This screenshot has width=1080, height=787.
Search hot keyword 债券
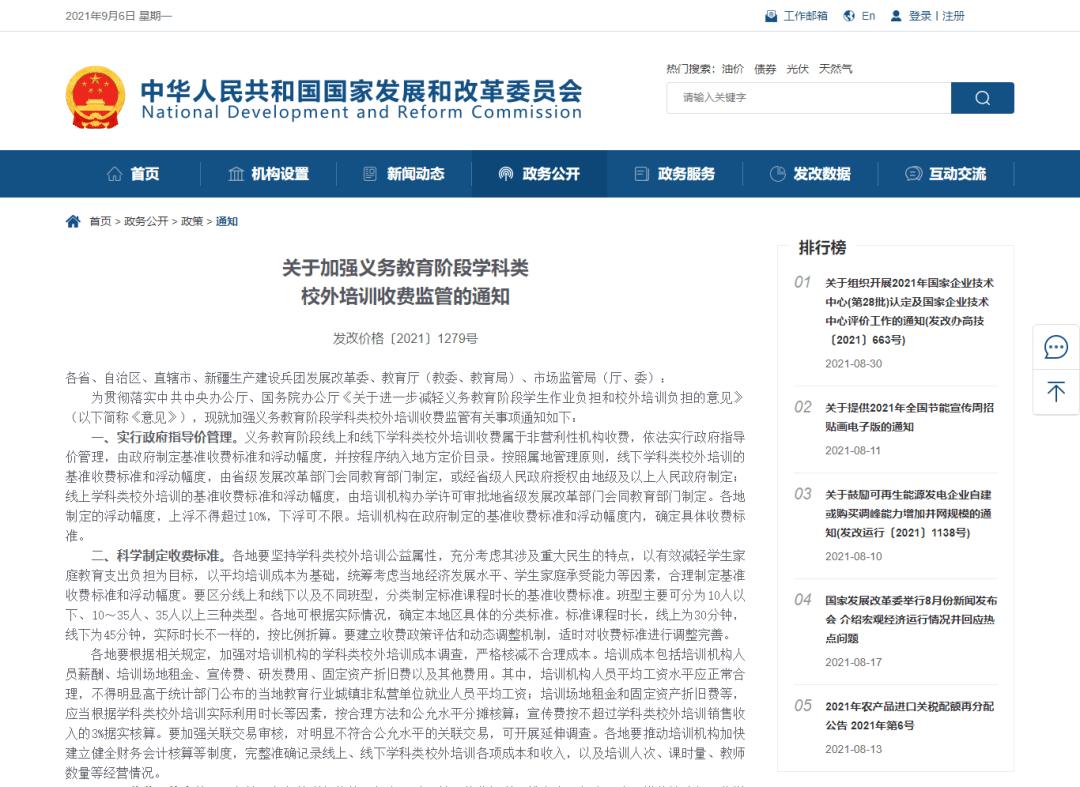[x=765, y=69]
